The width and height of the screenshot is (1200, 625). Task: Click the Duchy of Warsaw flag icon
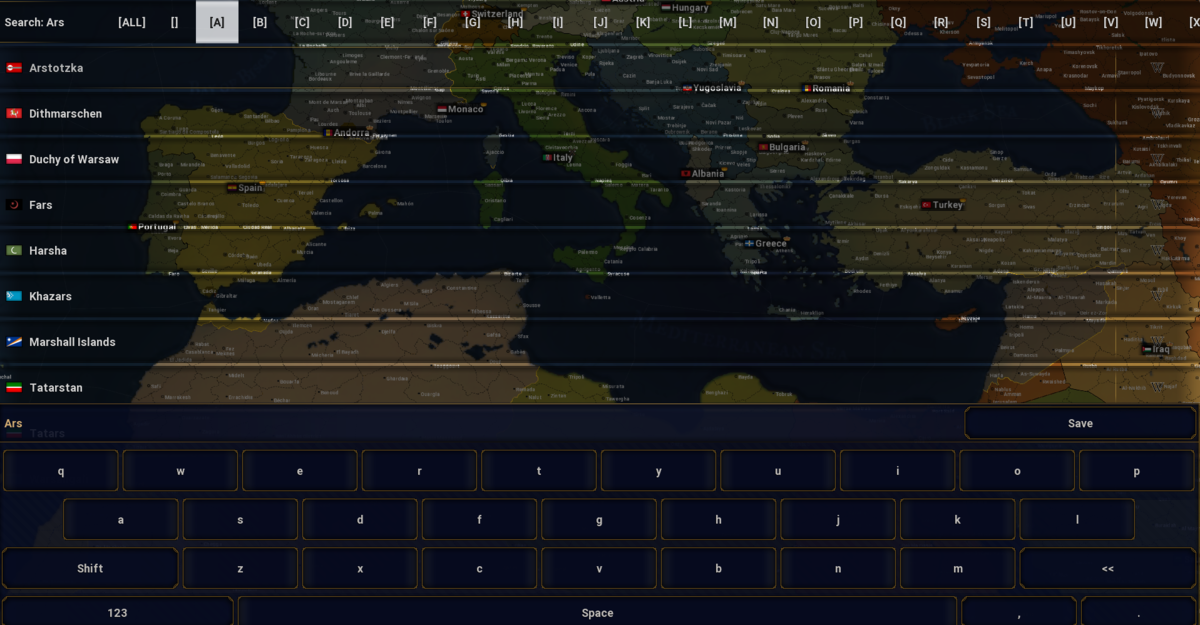14,159
